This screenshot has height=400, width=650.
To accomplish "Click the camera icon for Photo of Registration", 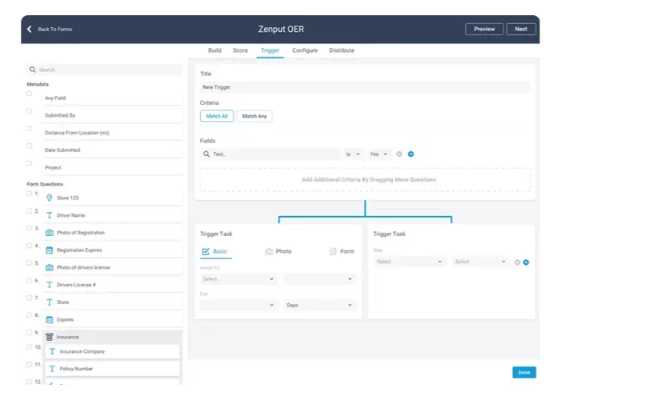I will (x=49, y=233).
